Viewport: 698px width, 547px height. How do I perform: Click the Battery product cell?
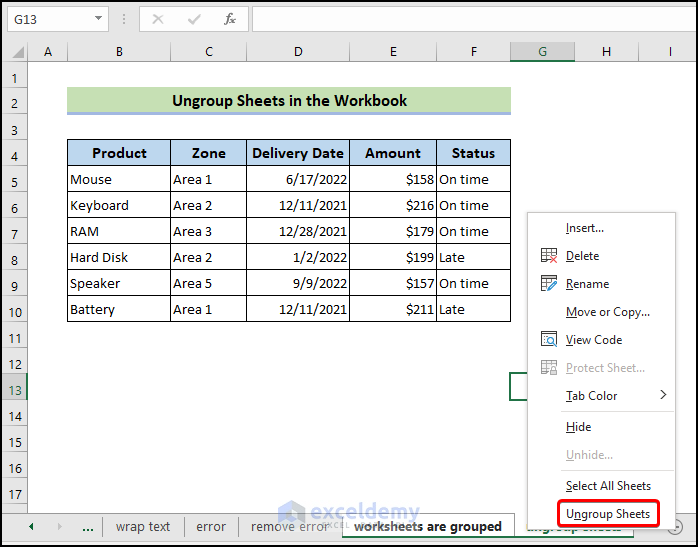click(119, 309)
